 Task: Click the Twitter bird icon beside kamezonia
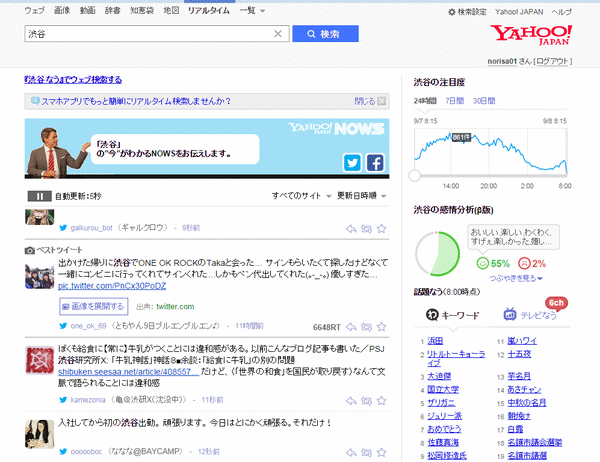coord(63,400)
